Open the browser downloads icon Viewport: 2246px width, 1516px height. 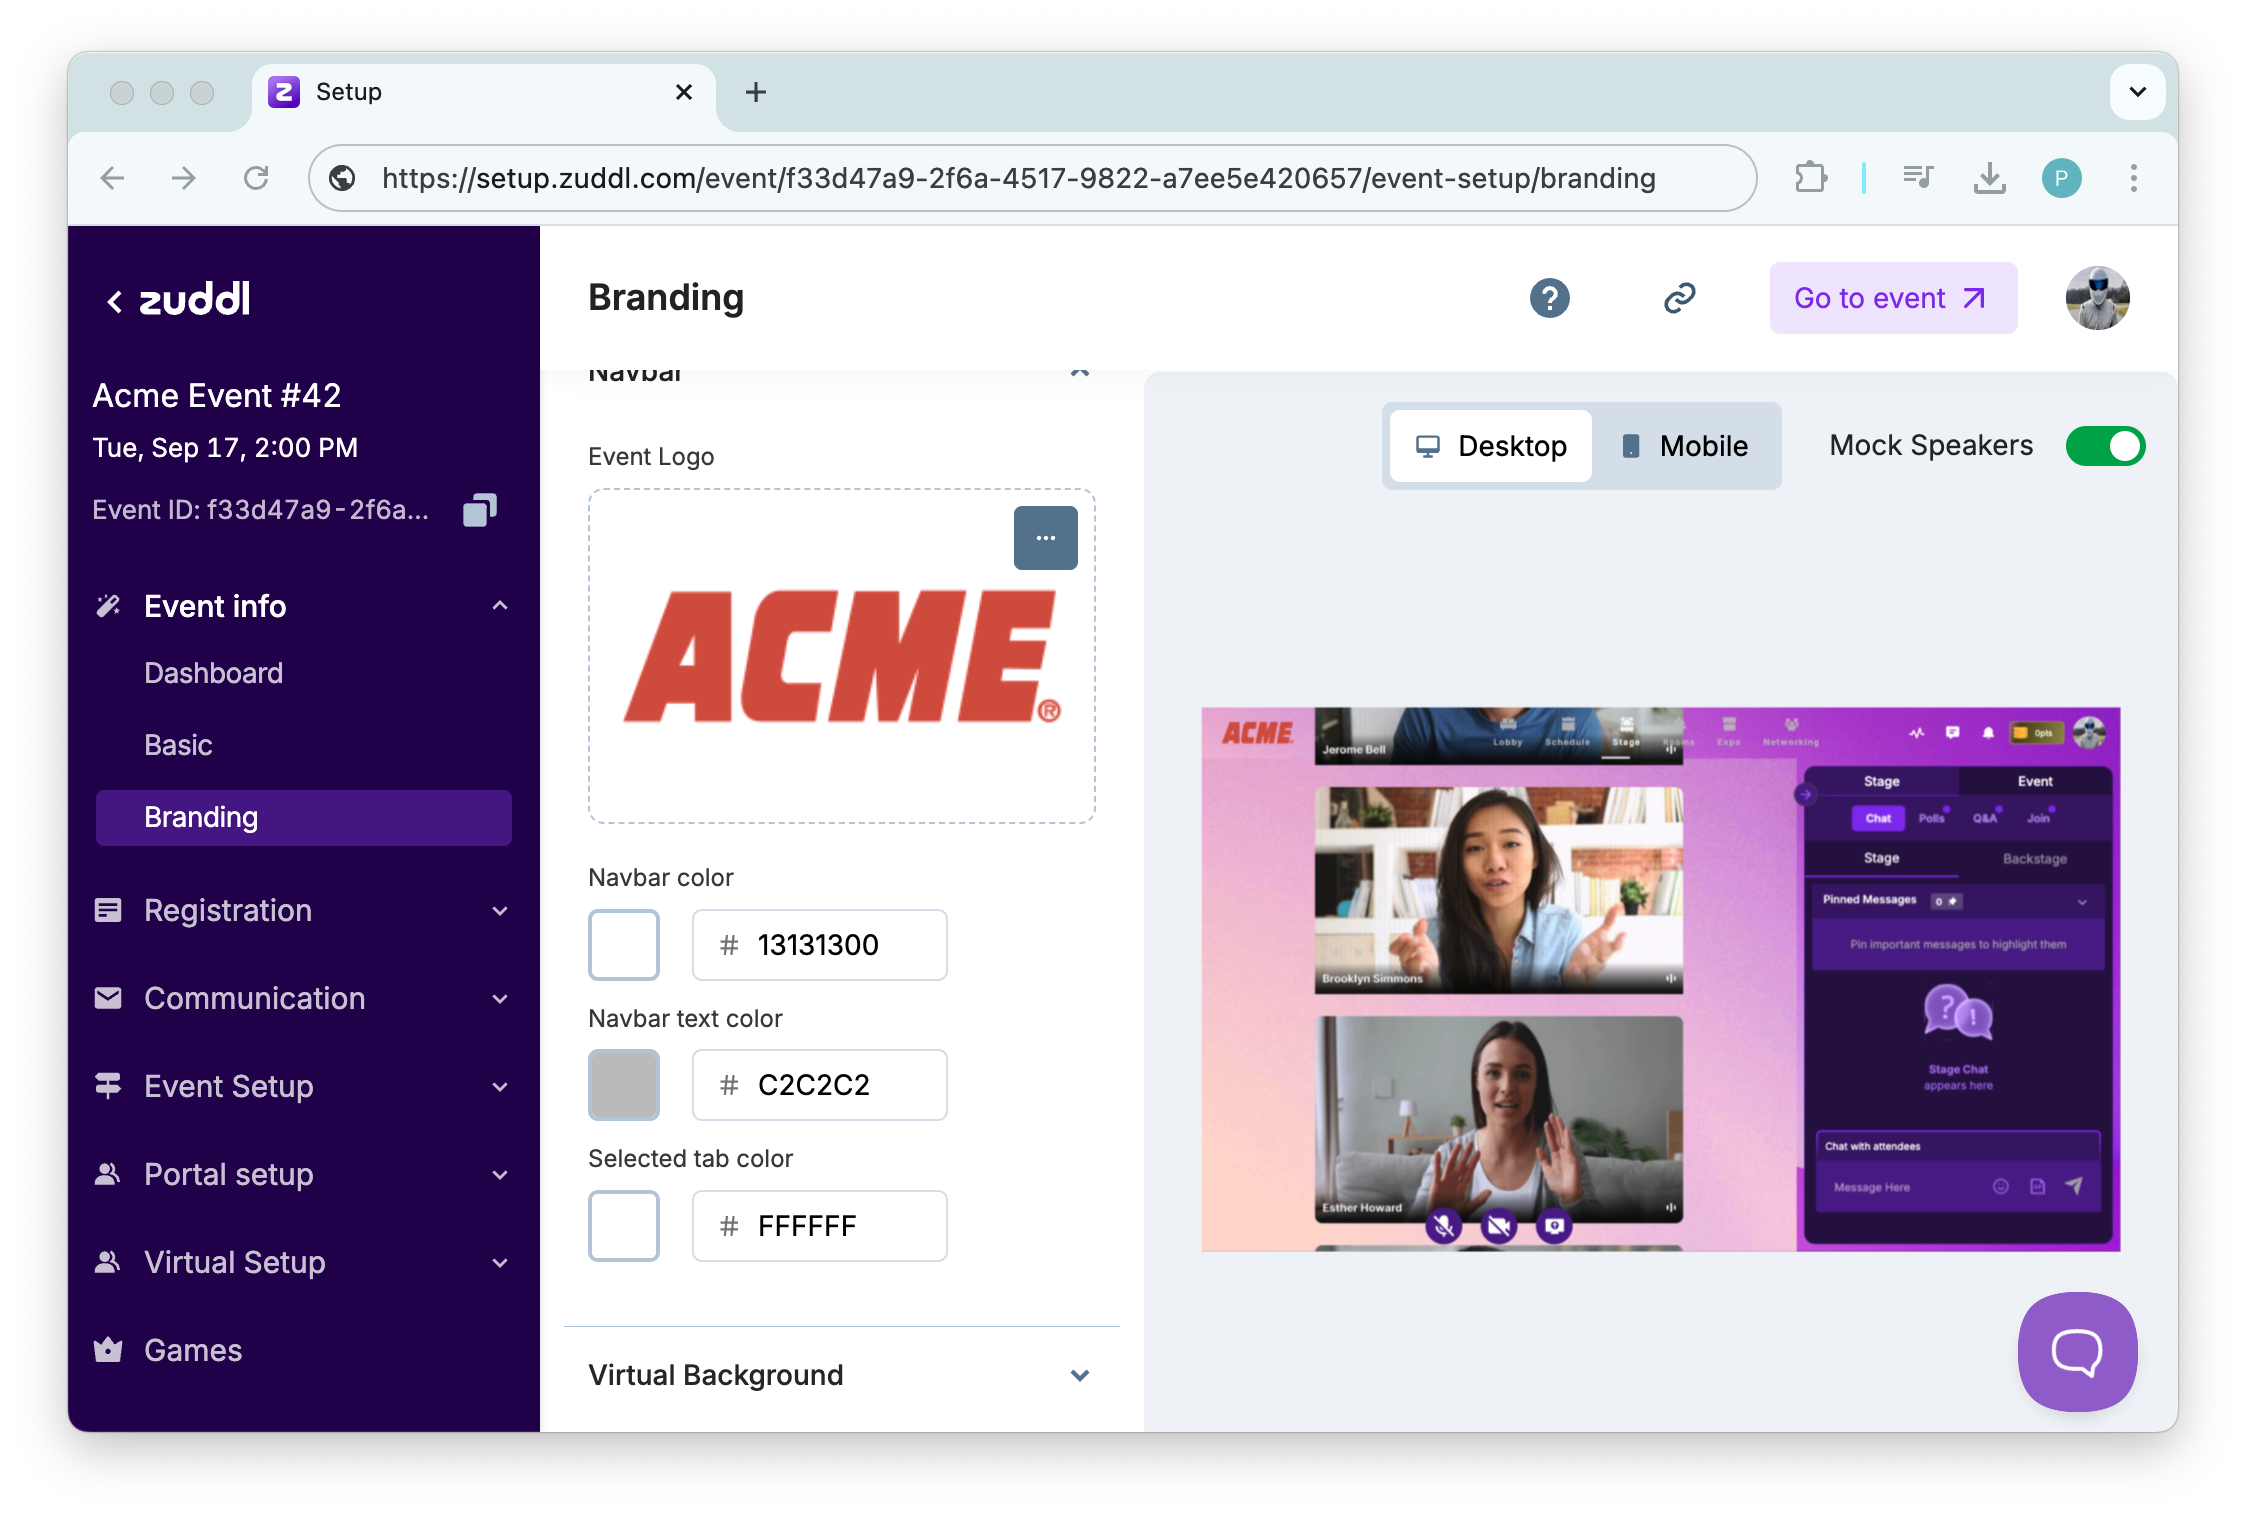tap(1989, 178)
